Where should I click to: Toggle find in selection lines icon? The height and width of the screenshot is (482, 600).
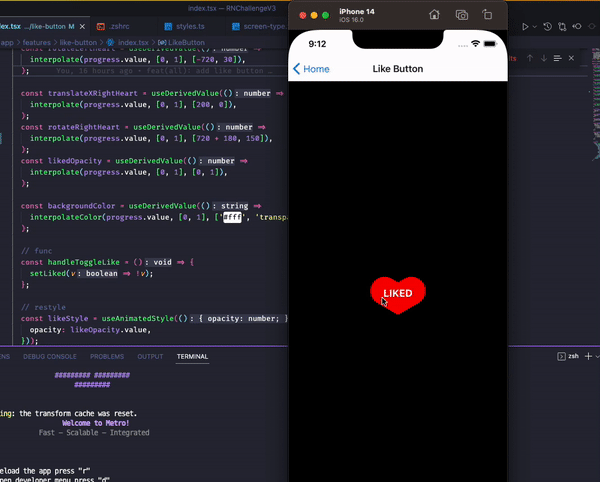coord(558,58)
